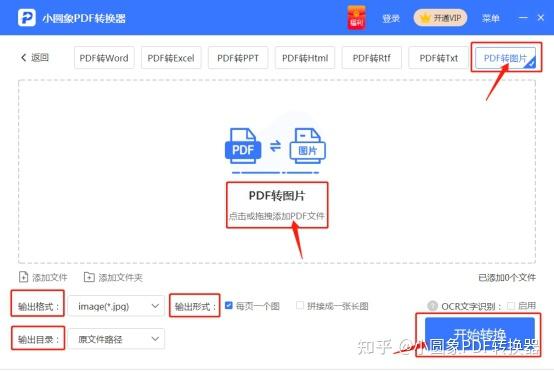The width and height of the screenshot is (554, 371).
Task: Minimize the converter window
Action: [523, 18]
